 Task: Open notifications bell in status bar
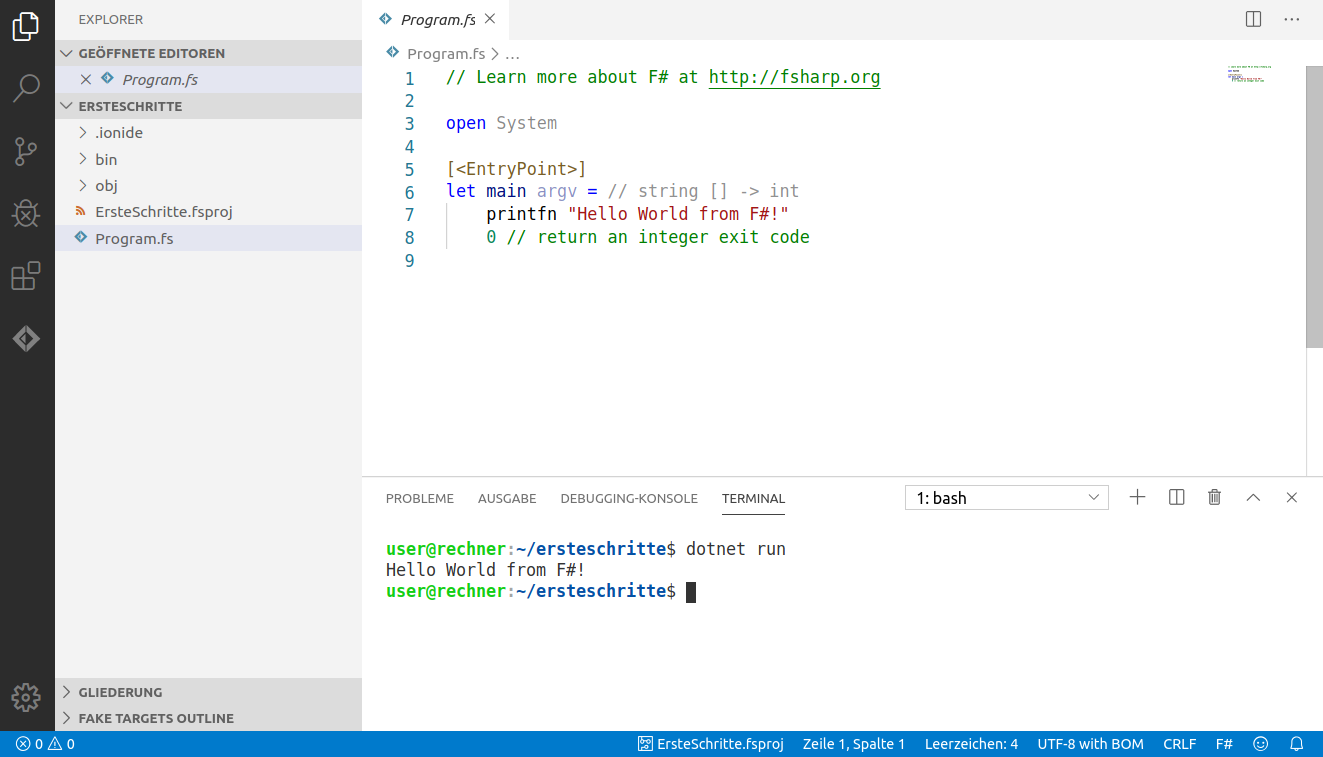[1297, 744]
